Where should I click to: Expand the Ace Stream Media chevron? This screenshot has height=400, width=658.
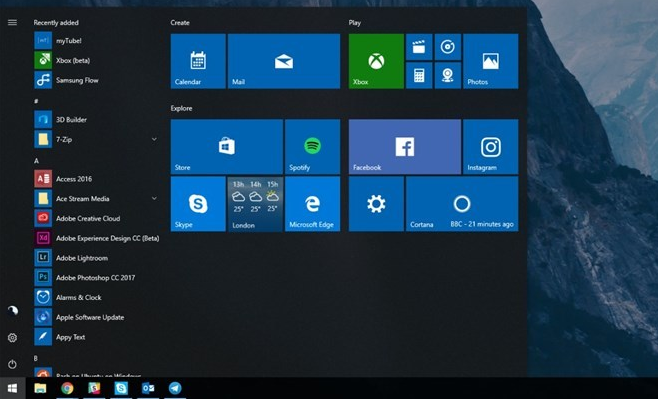click(x=154, y=198)
